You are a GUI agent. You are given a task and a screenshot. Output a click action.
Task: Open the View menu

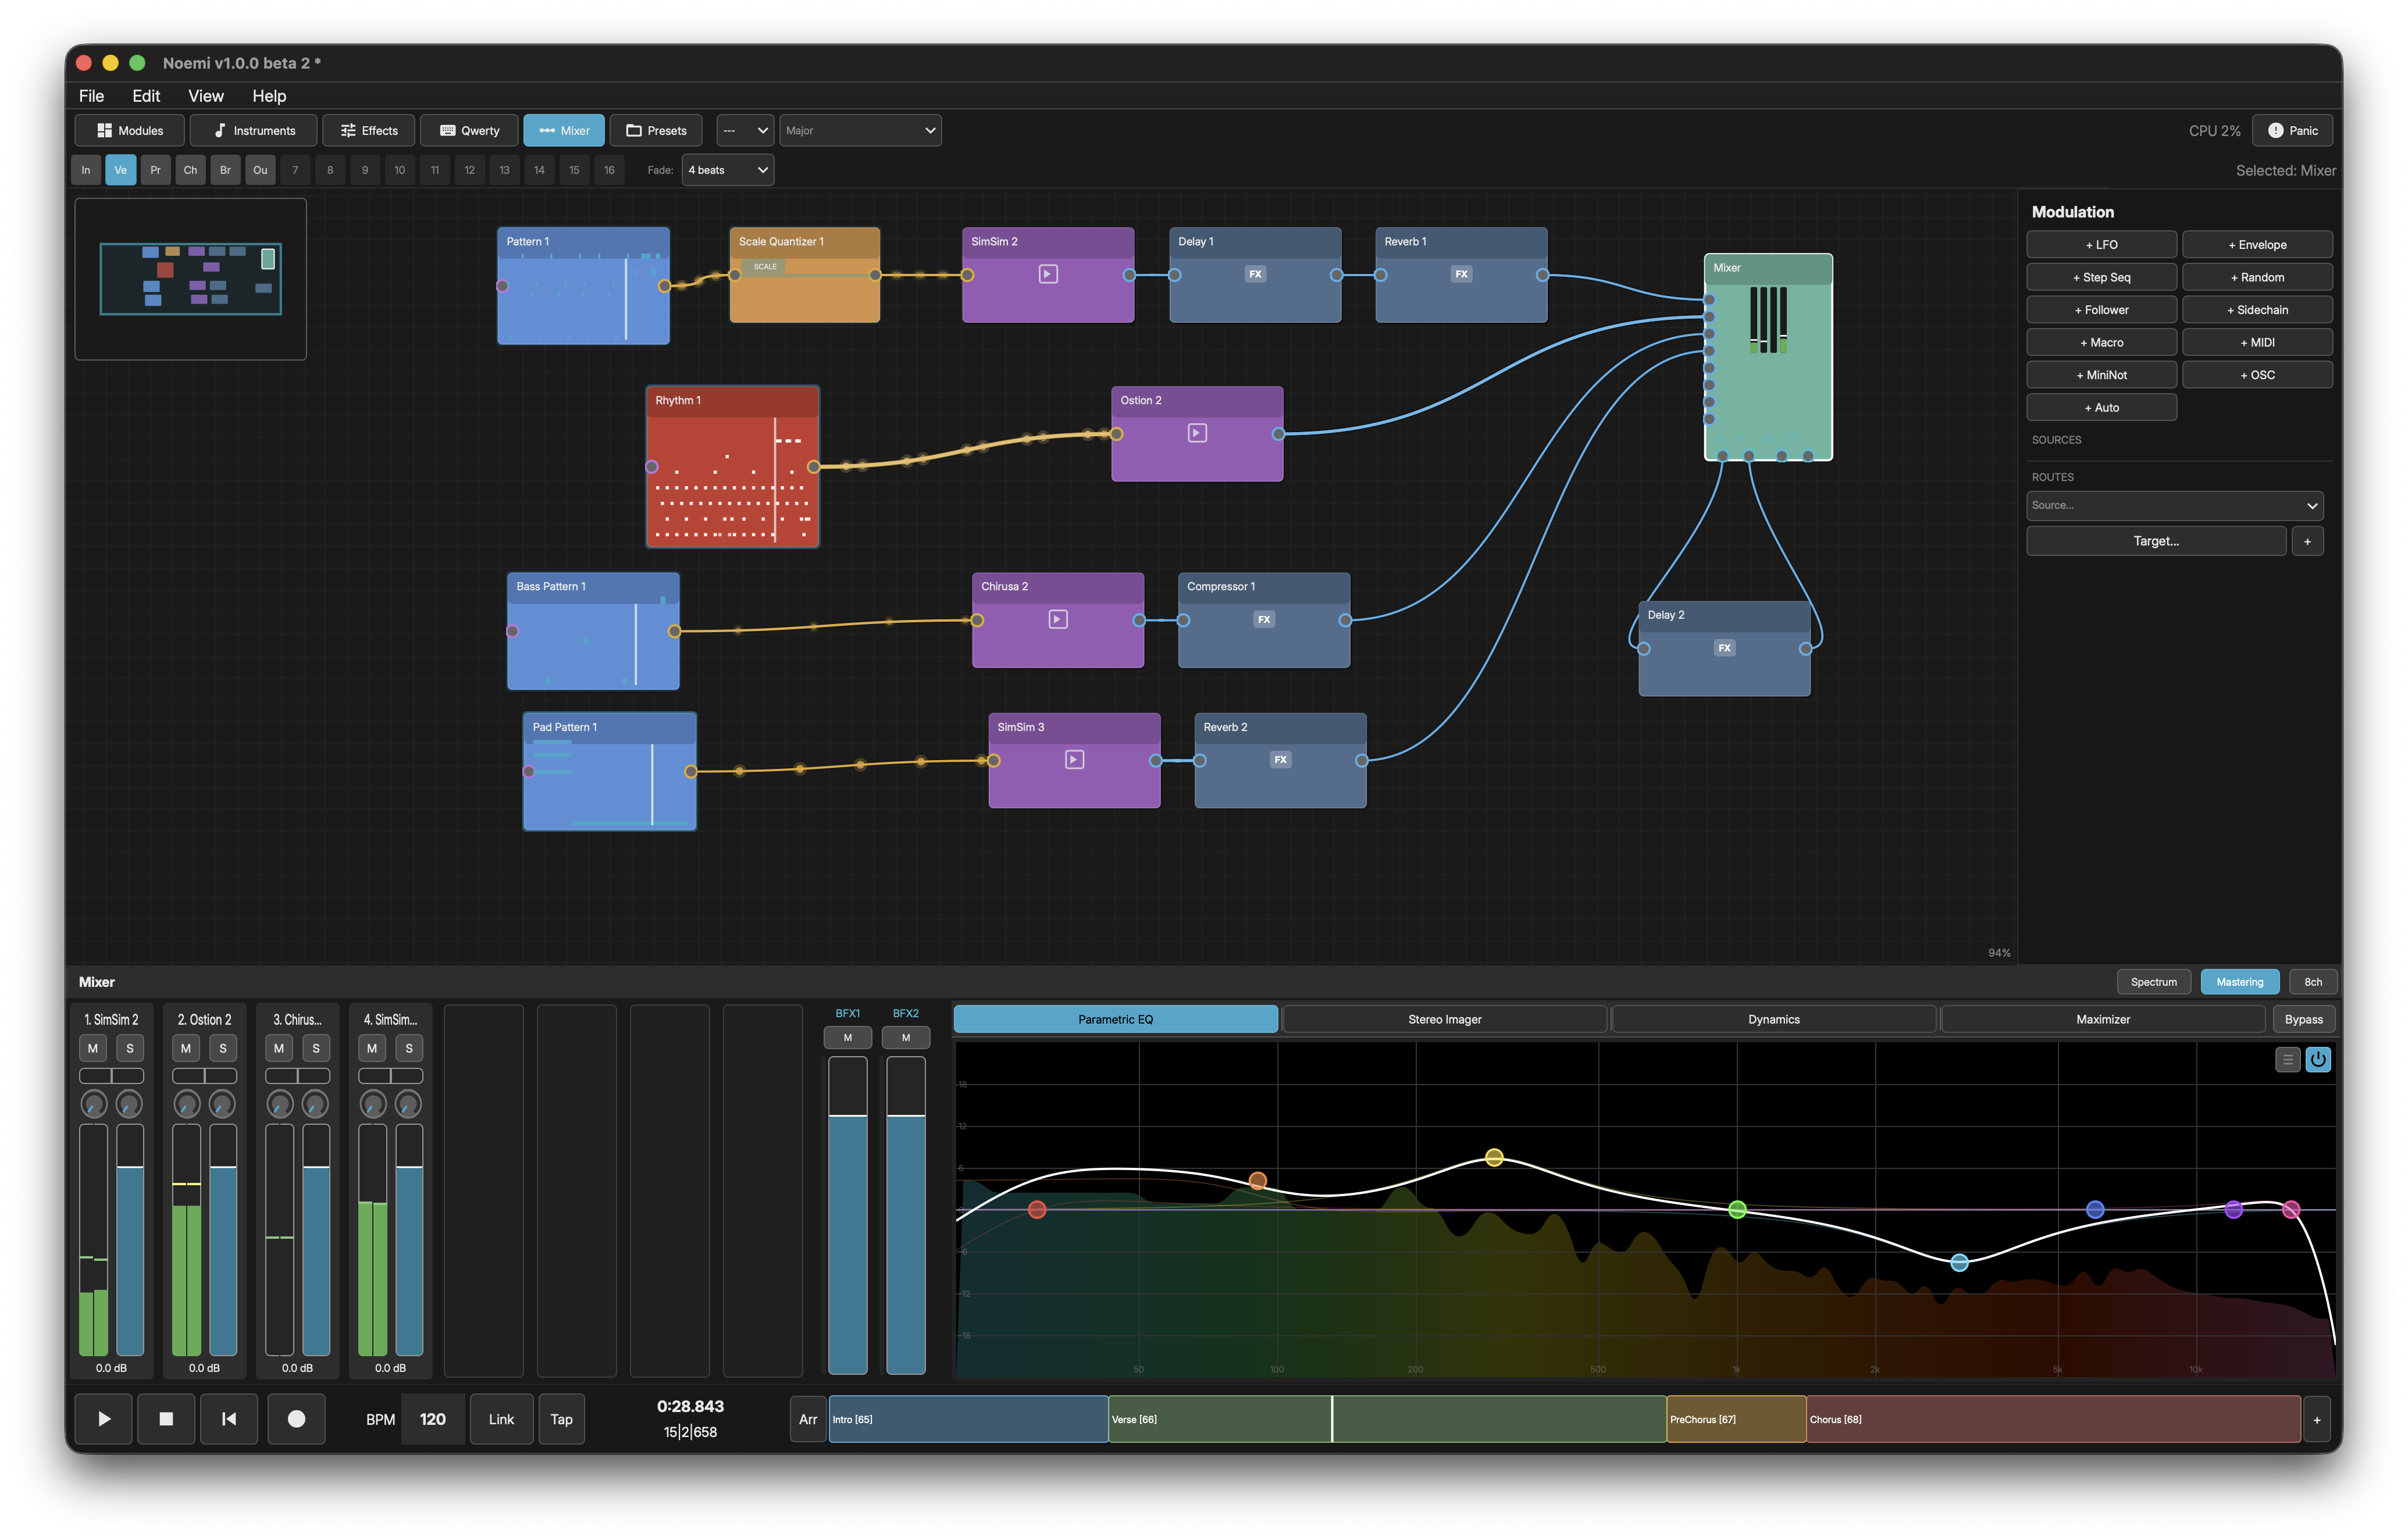tap(206, 96)
